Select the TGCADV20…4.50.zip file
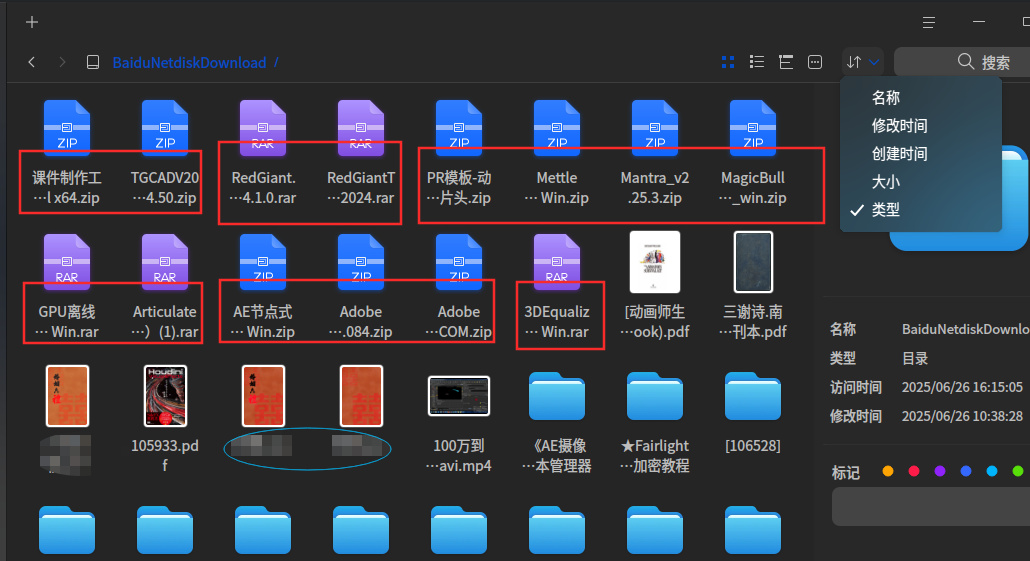1030x561 pixels. point(165,153)
